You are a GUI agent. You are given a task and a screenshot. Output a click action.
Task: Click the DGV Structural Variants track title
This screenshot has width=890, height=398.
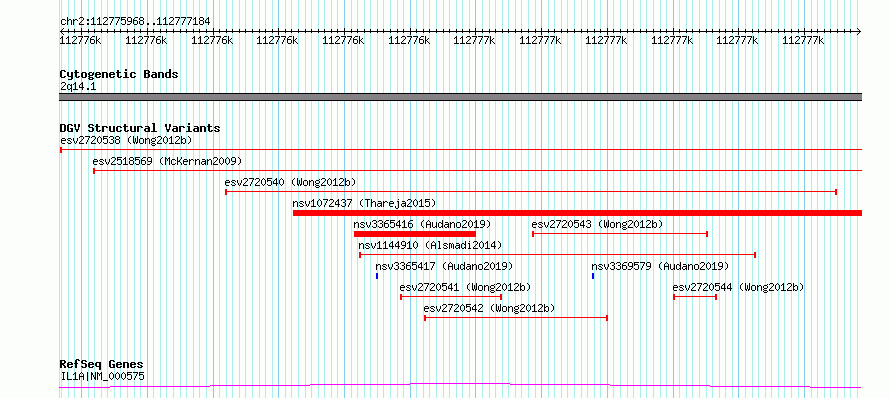tap(140, 128)
